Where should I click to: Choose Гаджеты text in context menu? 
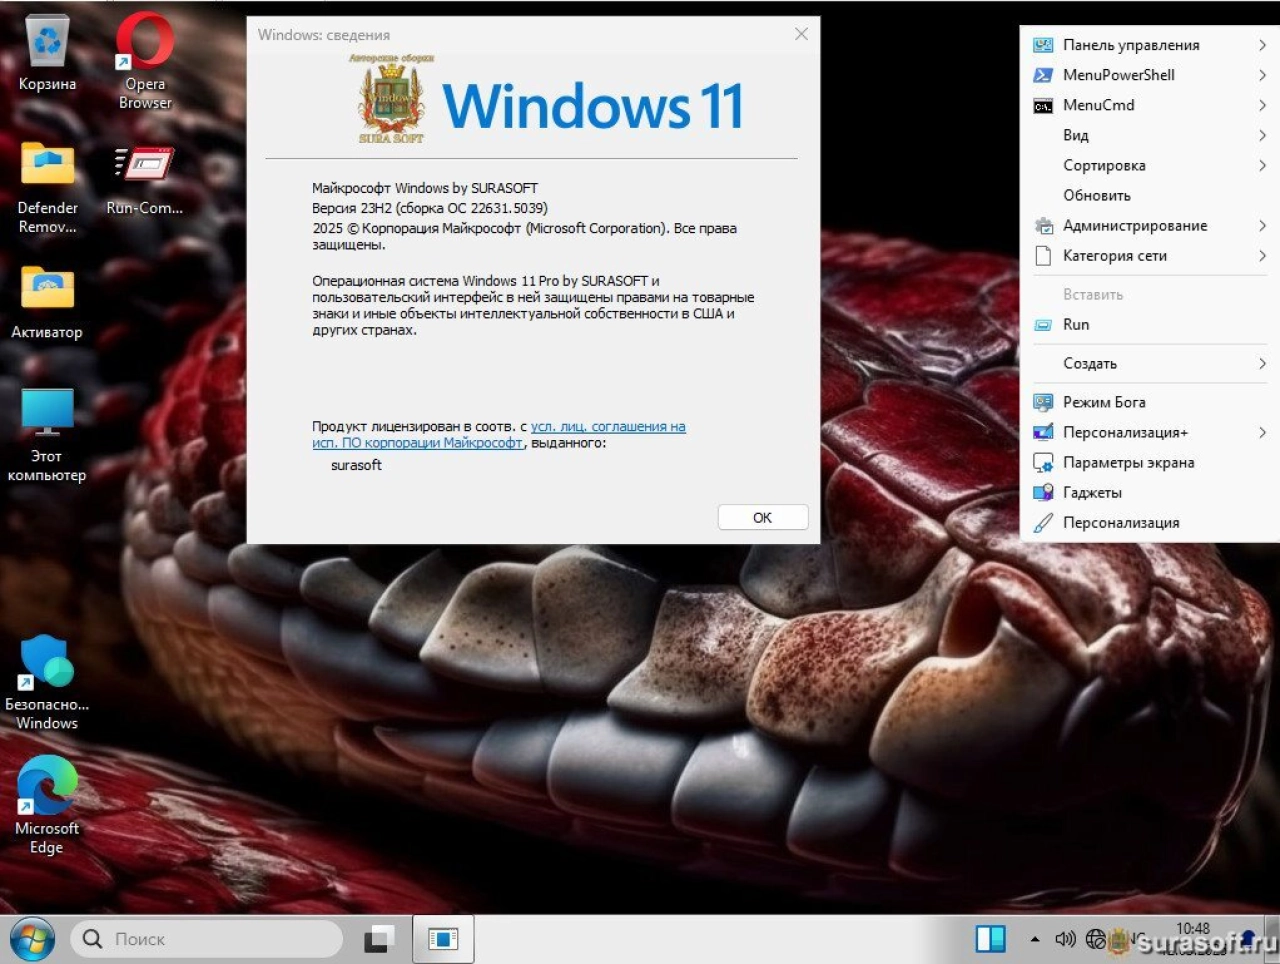tap(1092, 492)
